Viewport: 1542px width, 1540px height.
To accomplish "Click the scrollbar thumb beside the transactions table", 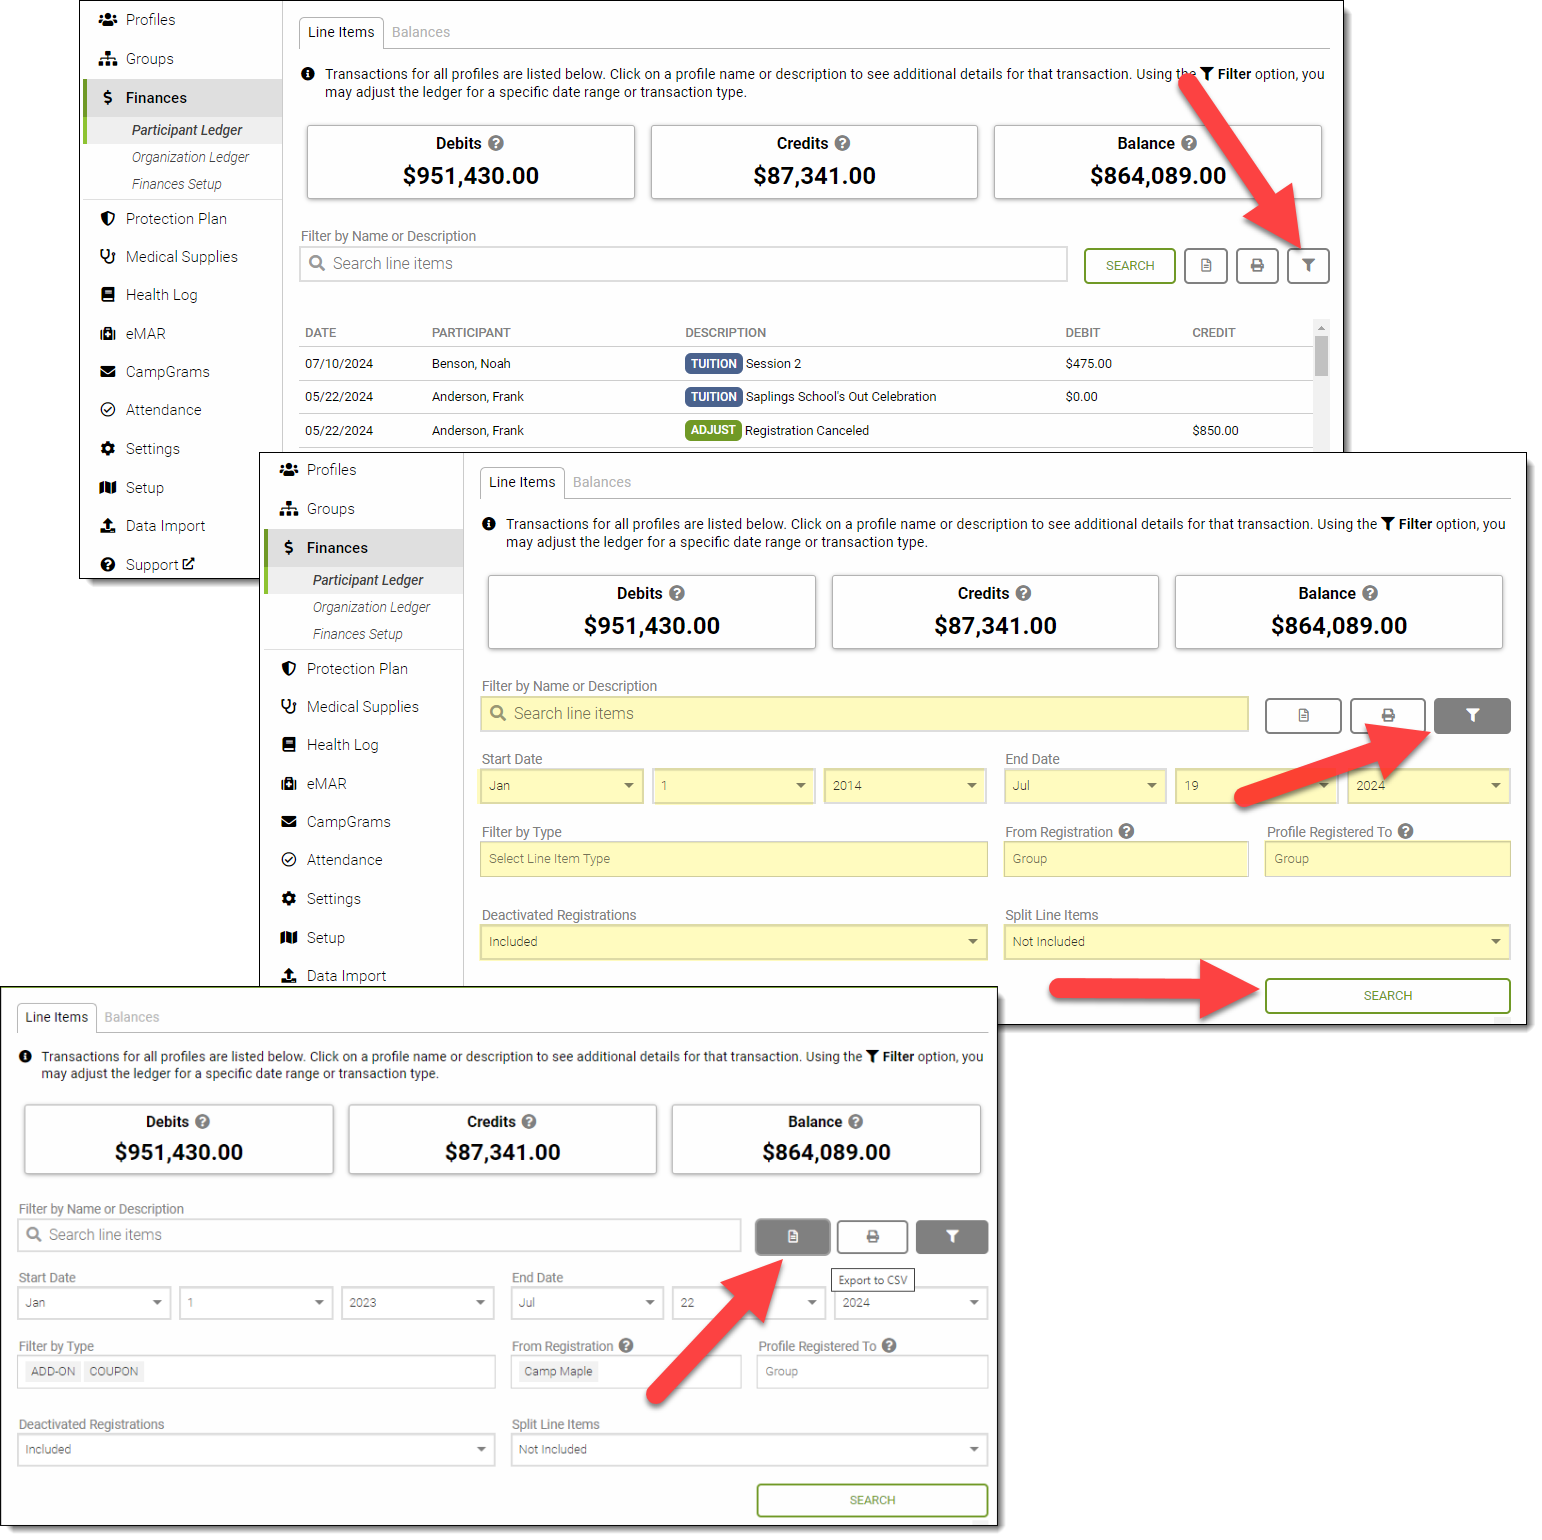I will click(1321, 356).
